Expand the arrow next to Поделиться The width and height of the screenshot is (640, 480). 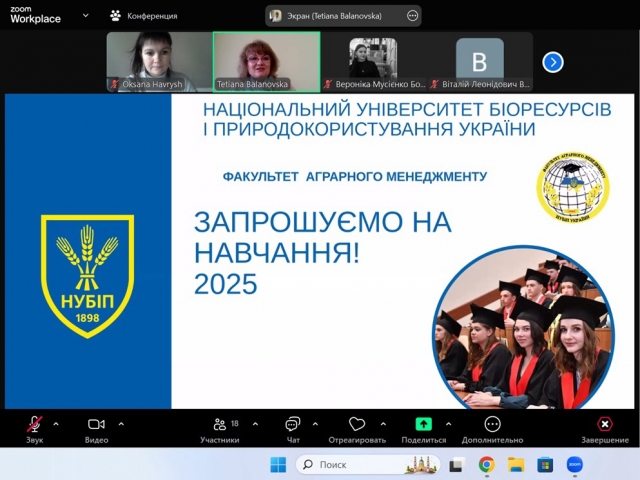point(449,424)
